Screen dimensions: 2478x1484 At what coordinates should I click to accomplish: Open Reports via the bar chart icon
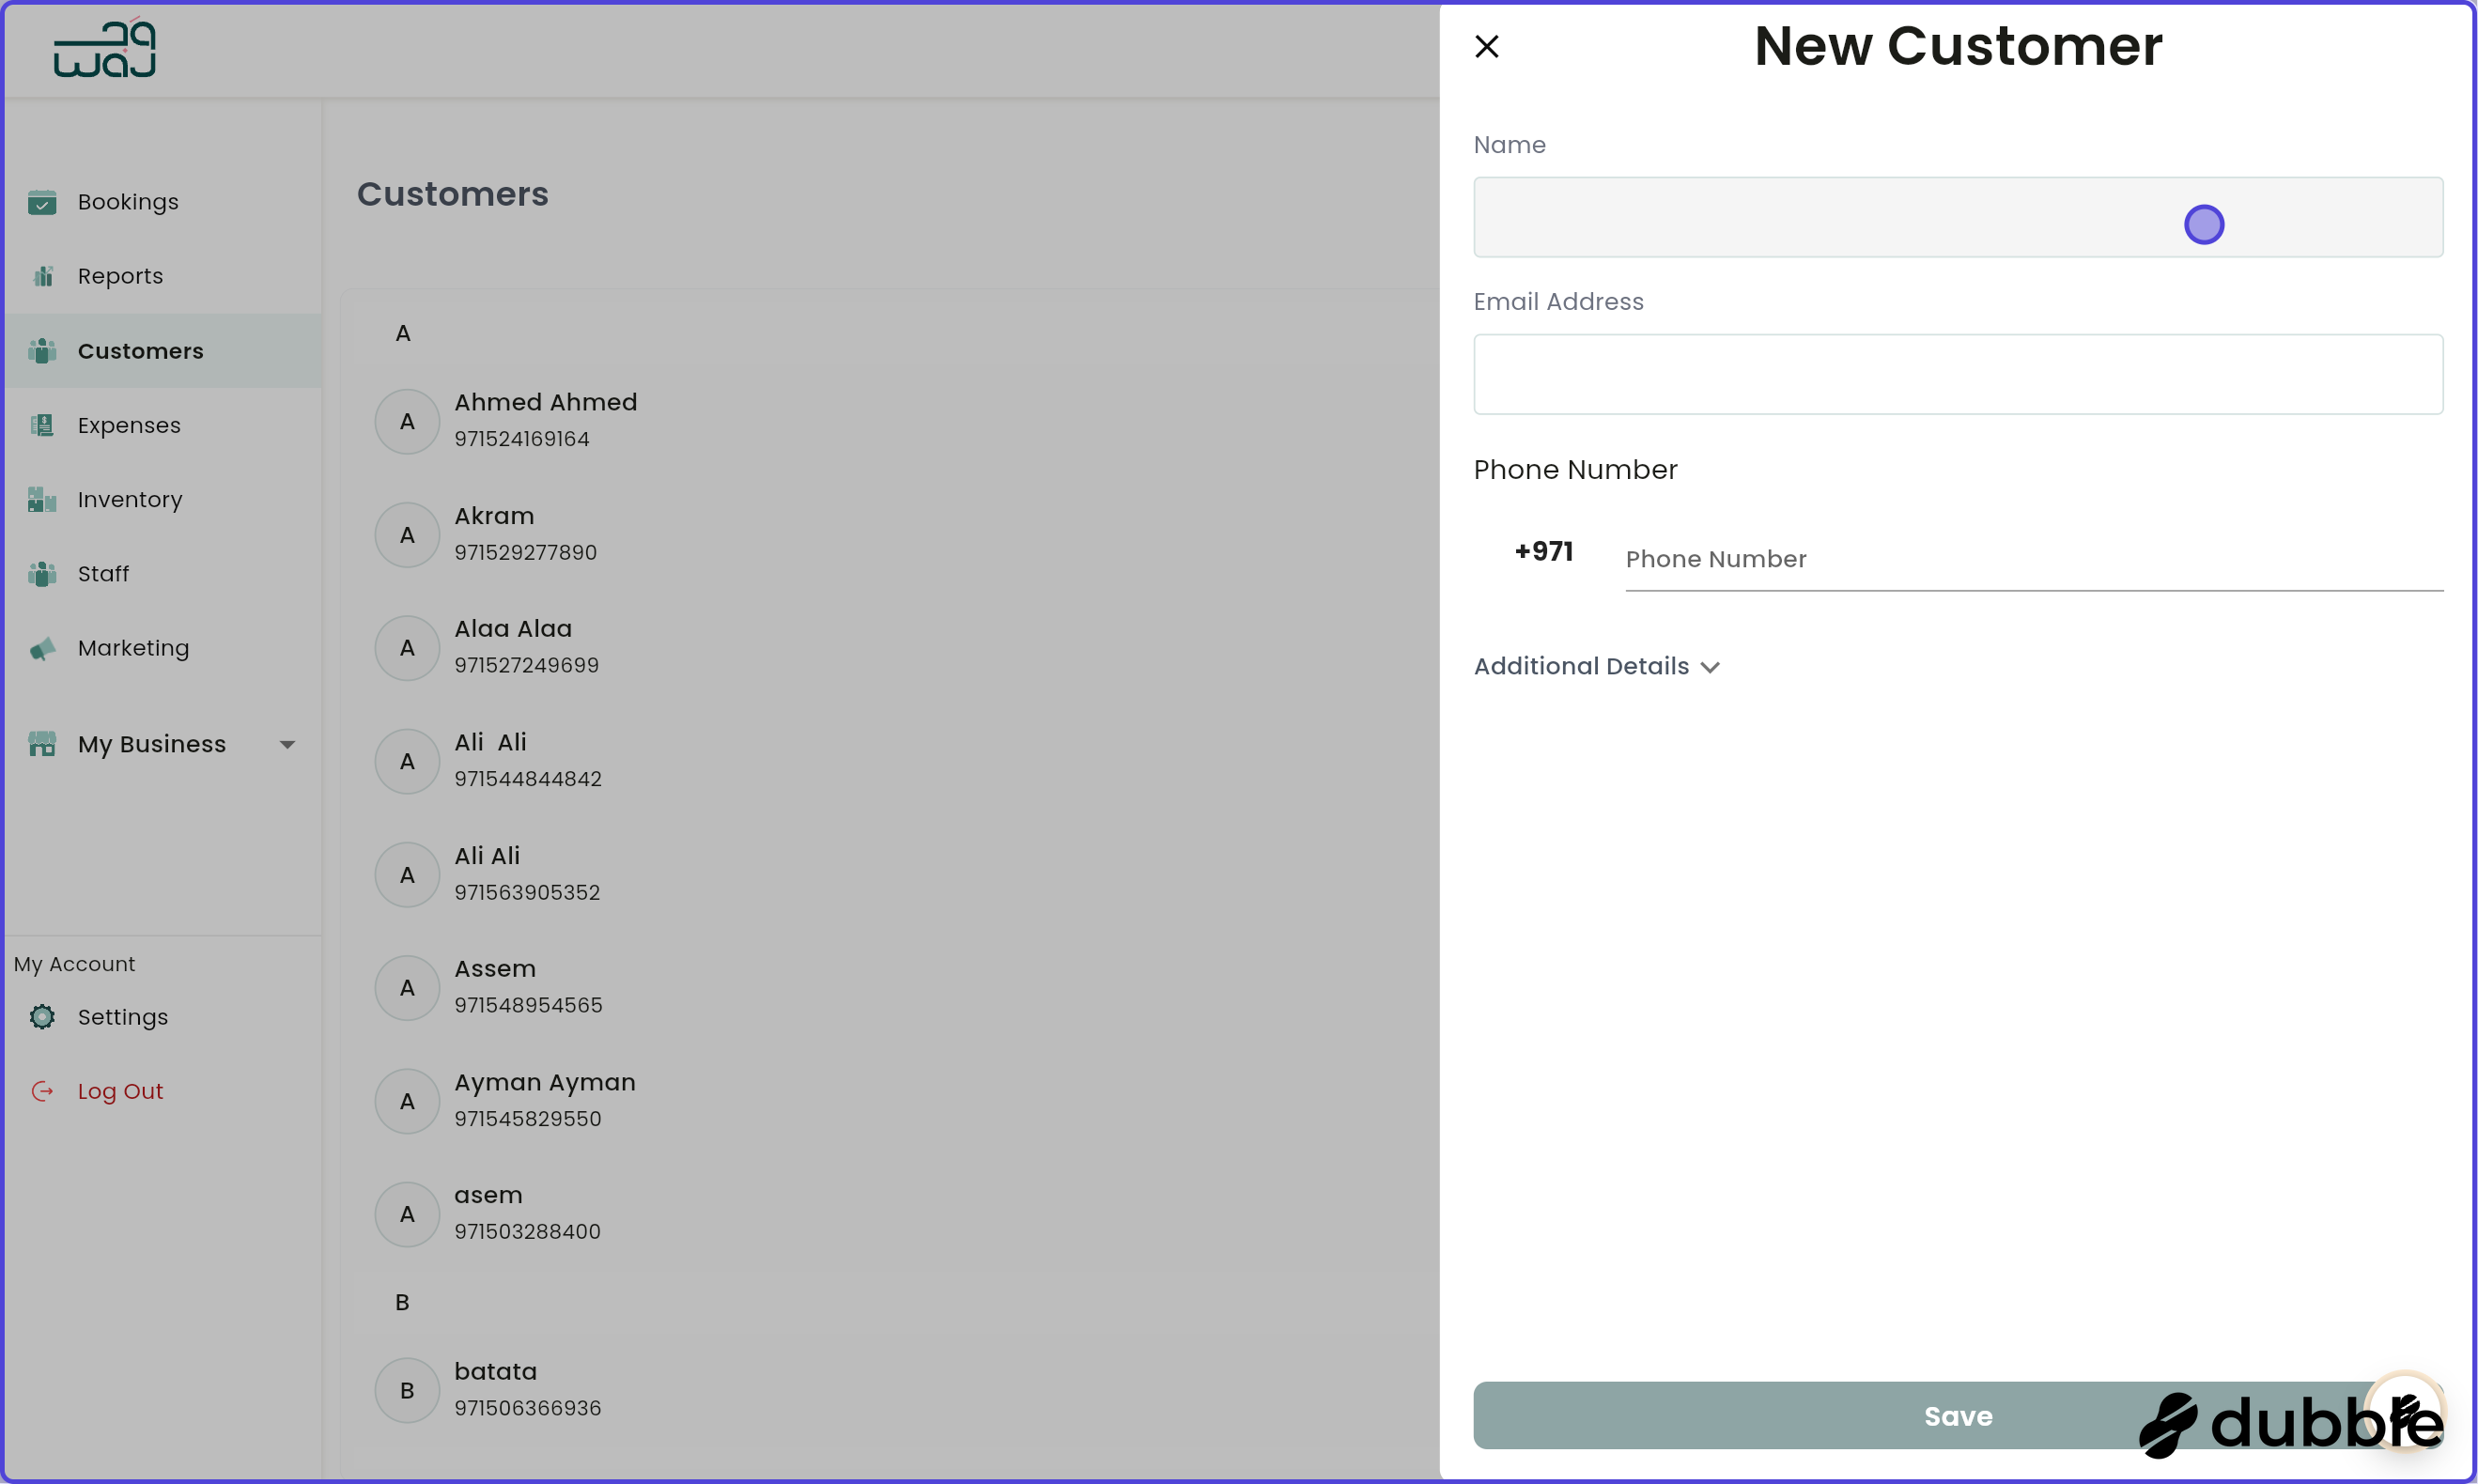coord(42,276)
